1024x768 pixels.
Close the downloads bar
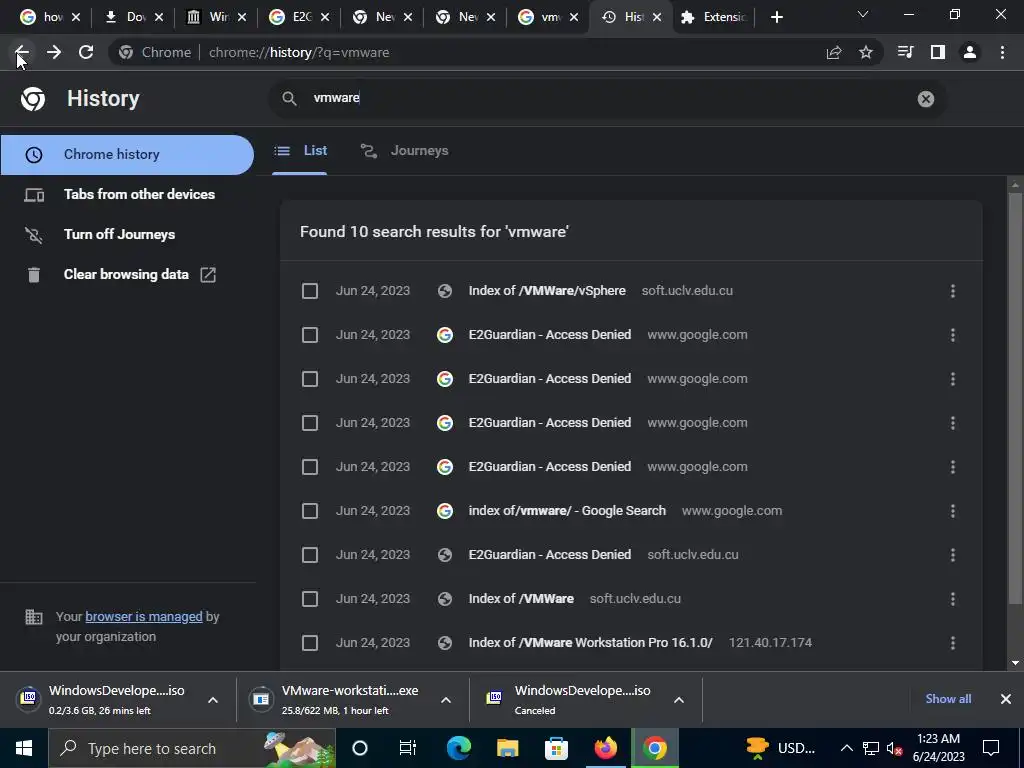coord(1006,699)
